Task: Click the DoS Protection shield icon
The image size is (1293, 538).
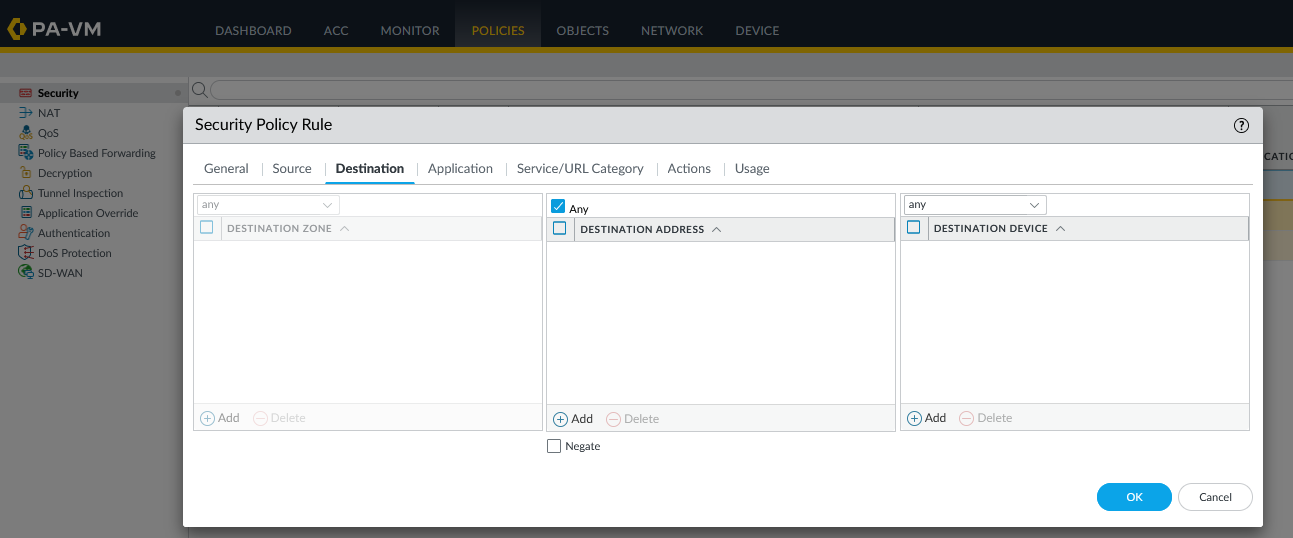Action: [x=26, y=253]
